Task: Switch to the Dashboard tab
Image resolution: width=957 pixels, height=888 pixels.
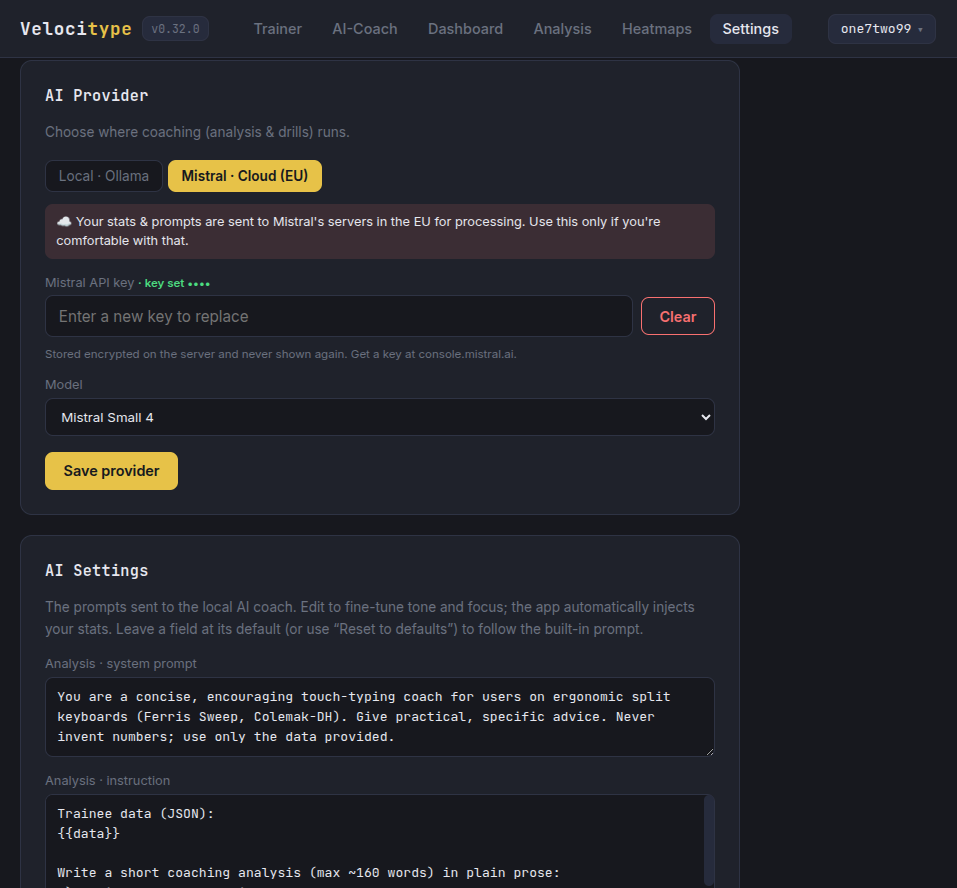Action: [465, 29]
